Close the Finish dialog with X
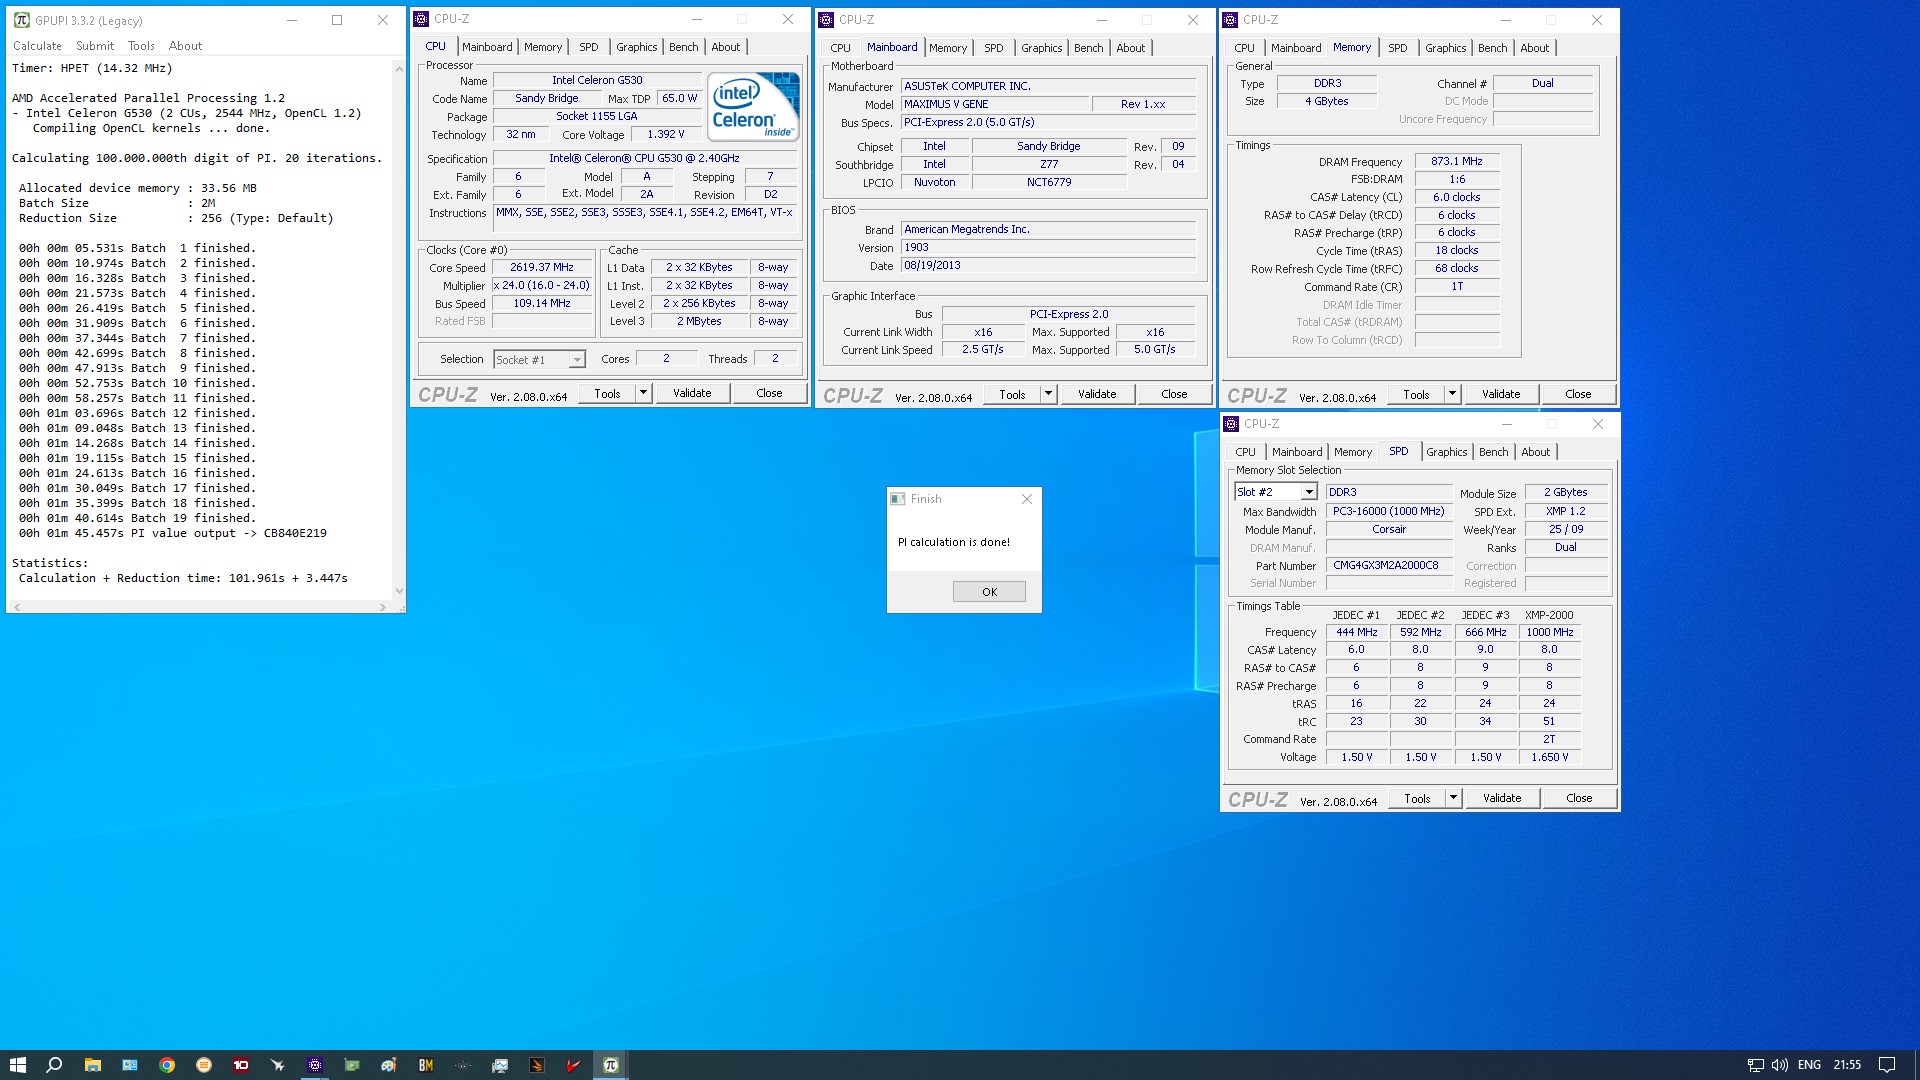 click(x=1026, y=499)
